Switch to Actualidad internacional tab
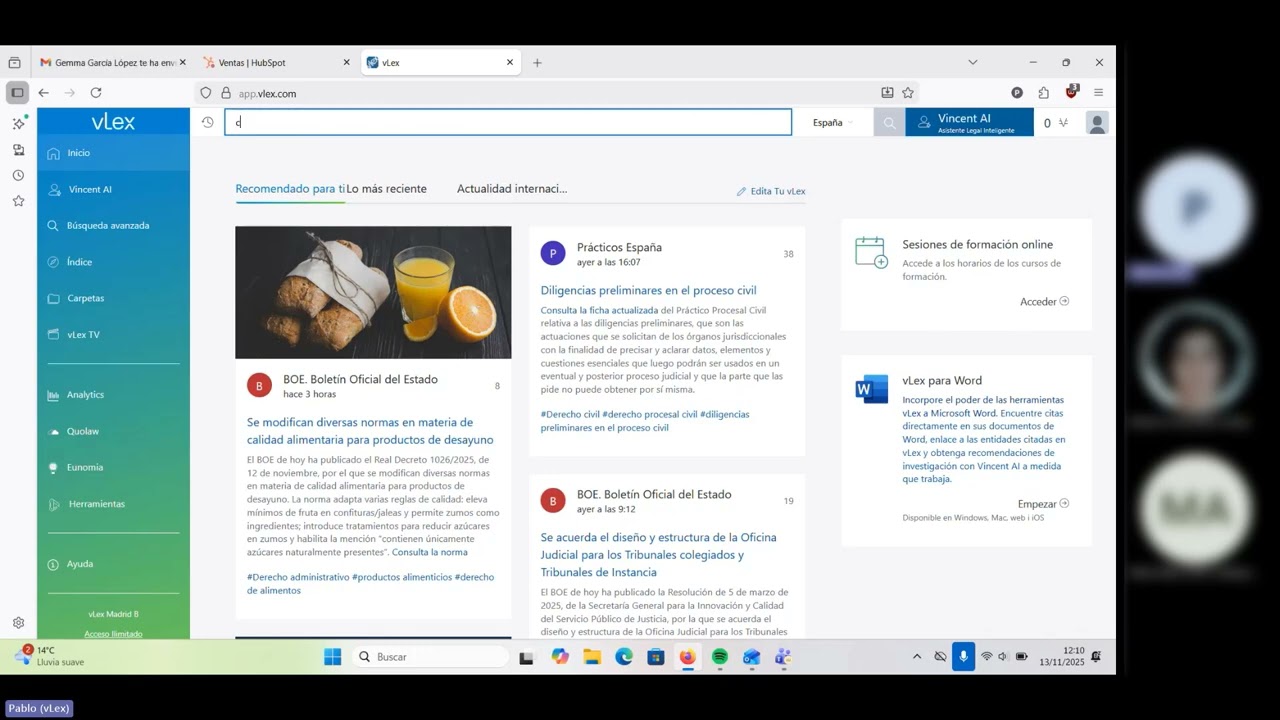The image size is (1280, 720). tap(512, 189)
